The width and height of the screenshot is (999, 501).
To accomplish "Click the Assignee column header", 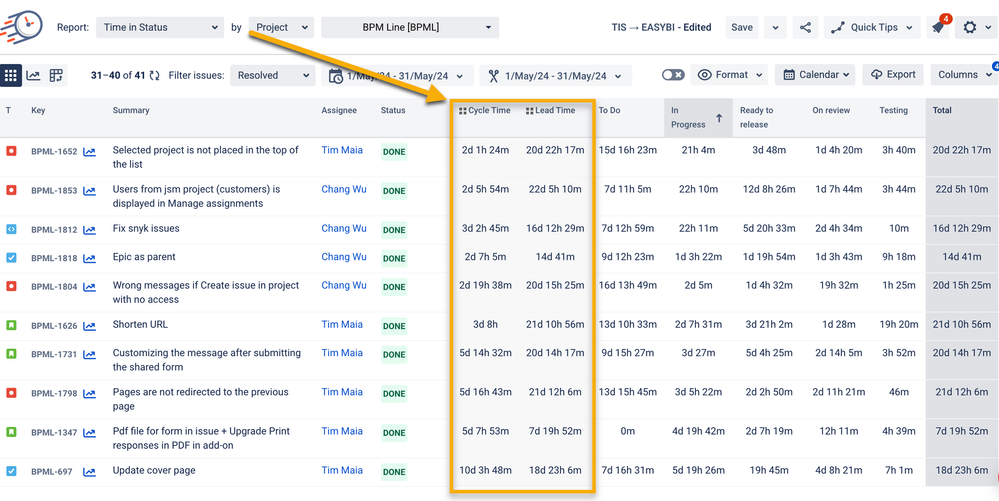I will (337, 110).
